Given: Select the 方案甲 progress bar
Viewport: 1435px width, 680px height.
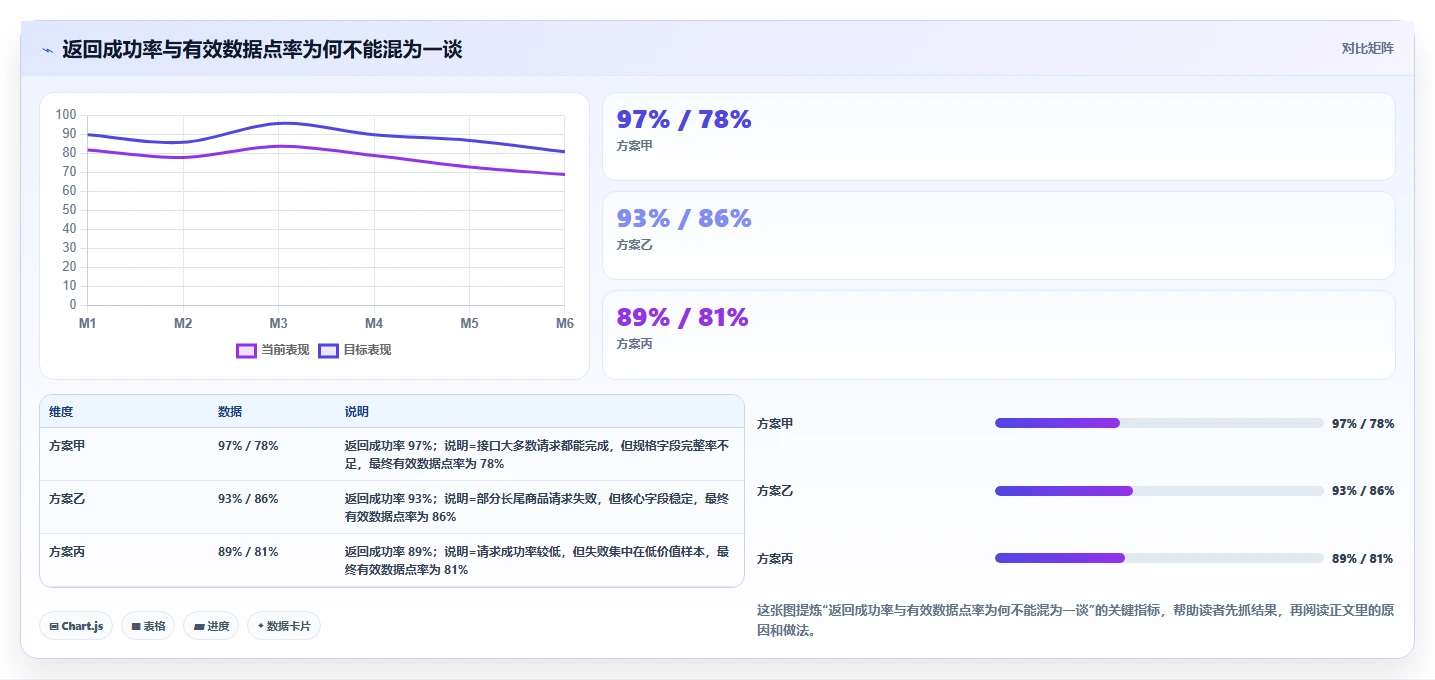Looking at the screenshot, I should coord(1159,423).
